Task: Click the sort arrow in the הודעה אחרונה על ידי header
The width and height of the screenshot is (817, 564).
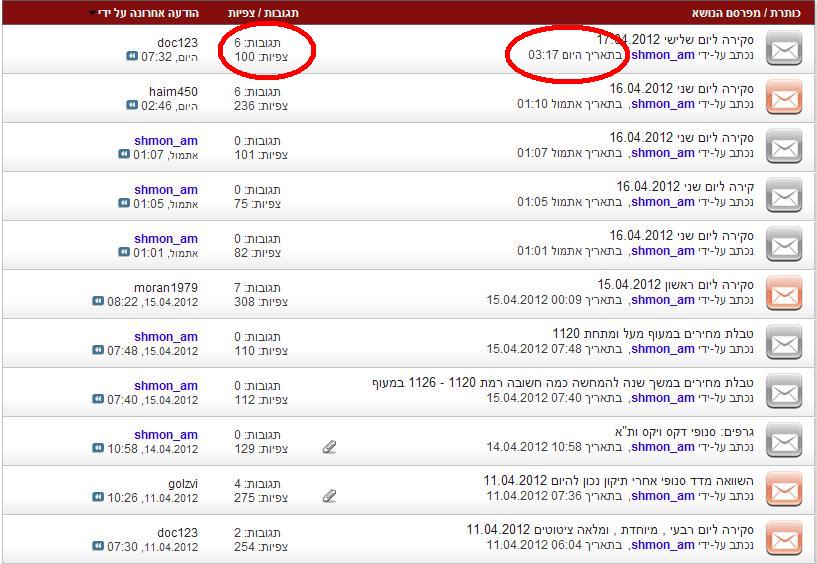Action: click(93, 13)
